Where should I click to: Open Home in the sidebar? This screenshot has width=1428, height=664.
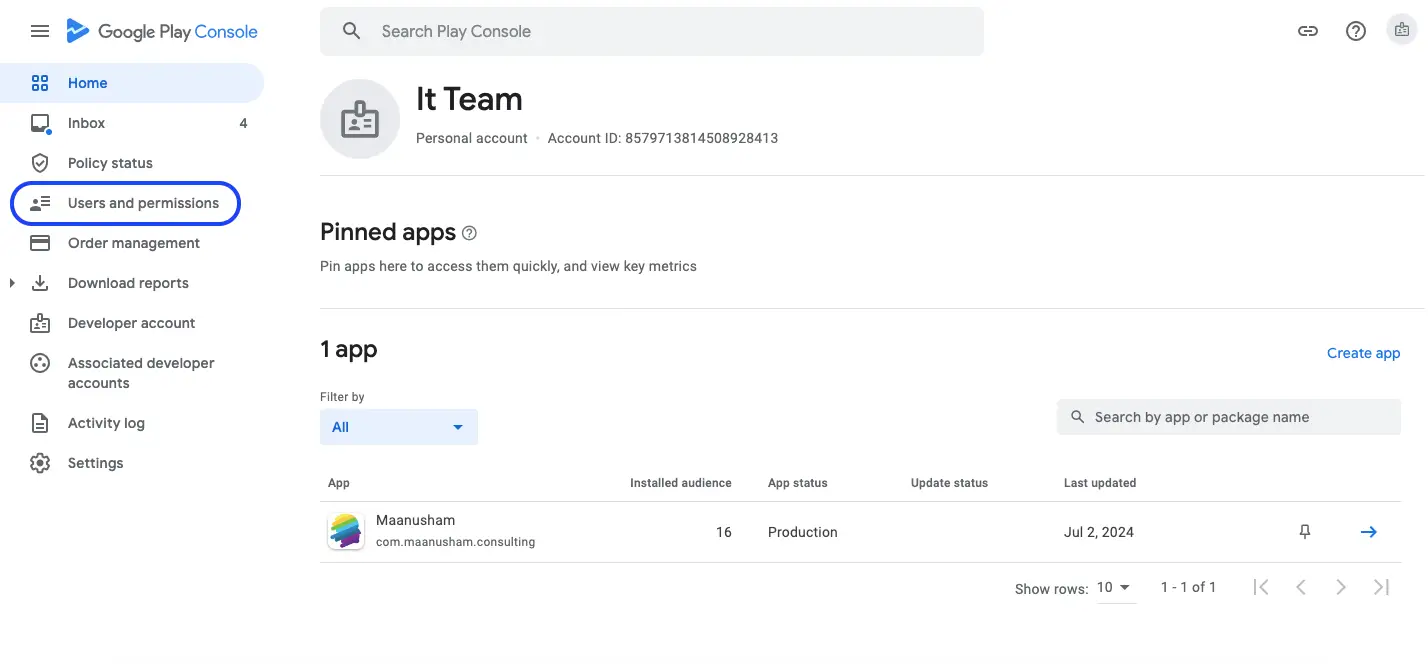pyautogui.click(x=132, y=83)
